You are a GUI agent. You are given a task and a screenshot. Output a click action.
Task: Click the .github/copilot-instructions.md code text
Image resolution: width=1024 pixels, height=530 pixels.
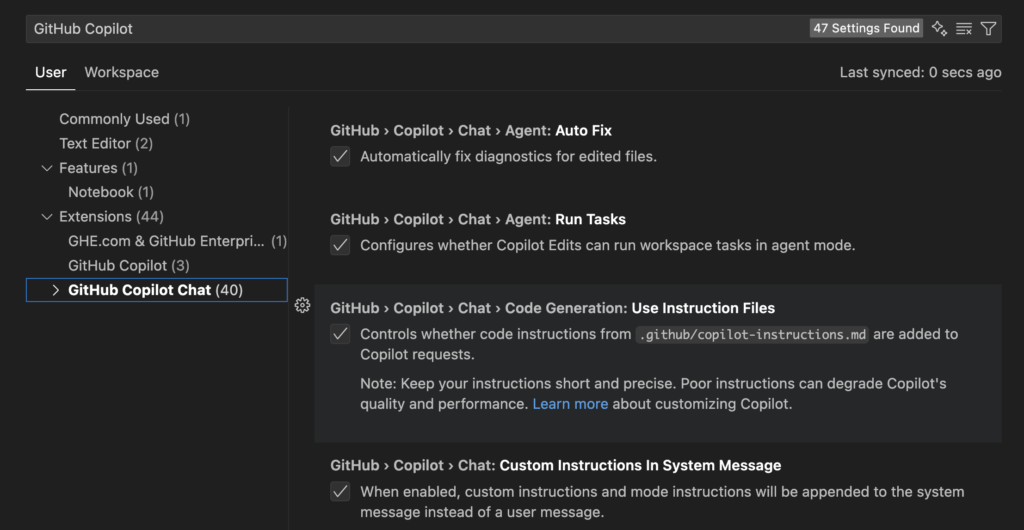pyautogui.click(x=752, y=335)
